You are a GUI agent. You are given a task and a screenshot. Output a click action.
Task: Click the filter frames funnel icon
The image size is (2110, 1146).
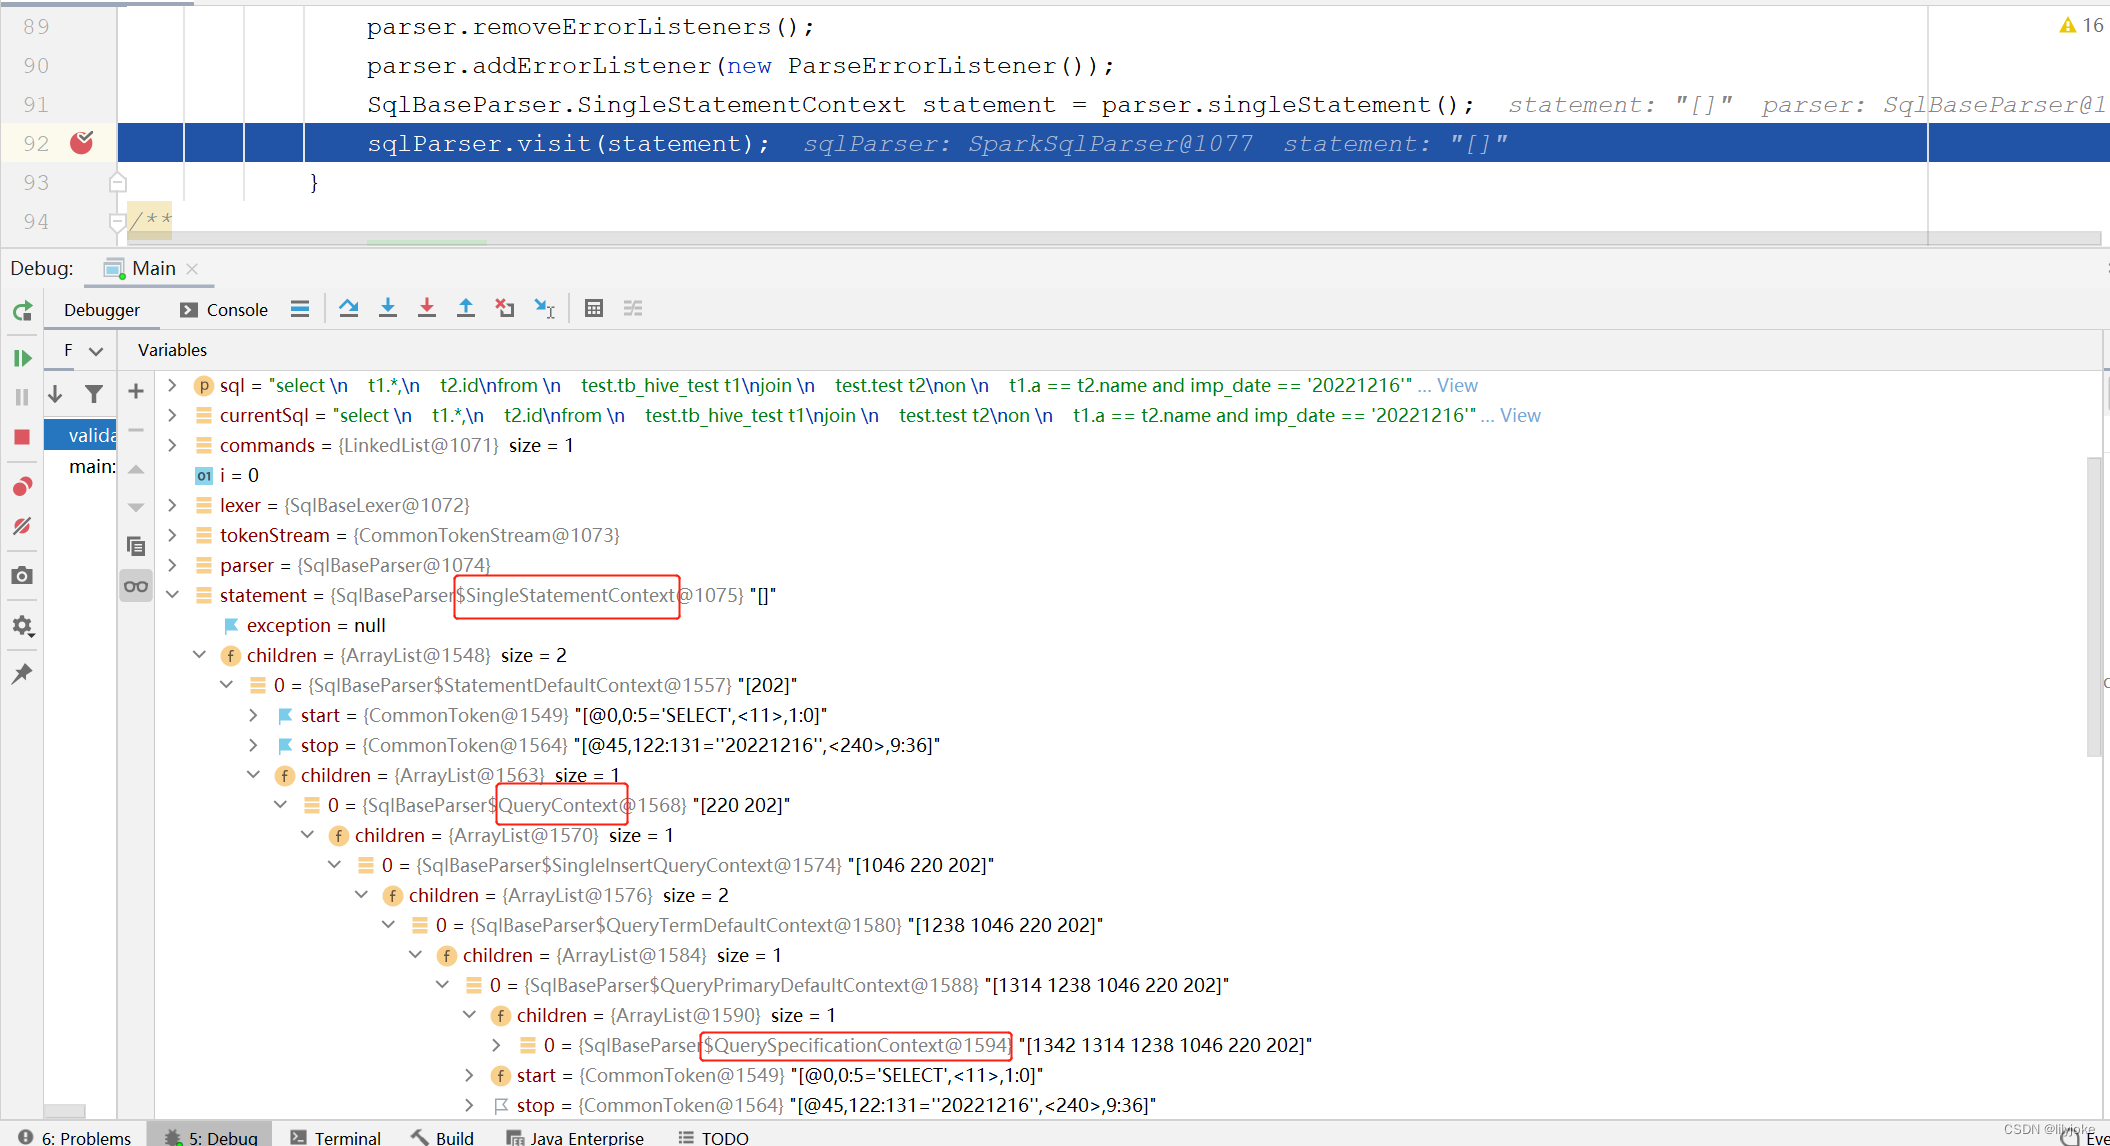pyautogui.click(x=94, y=394)
